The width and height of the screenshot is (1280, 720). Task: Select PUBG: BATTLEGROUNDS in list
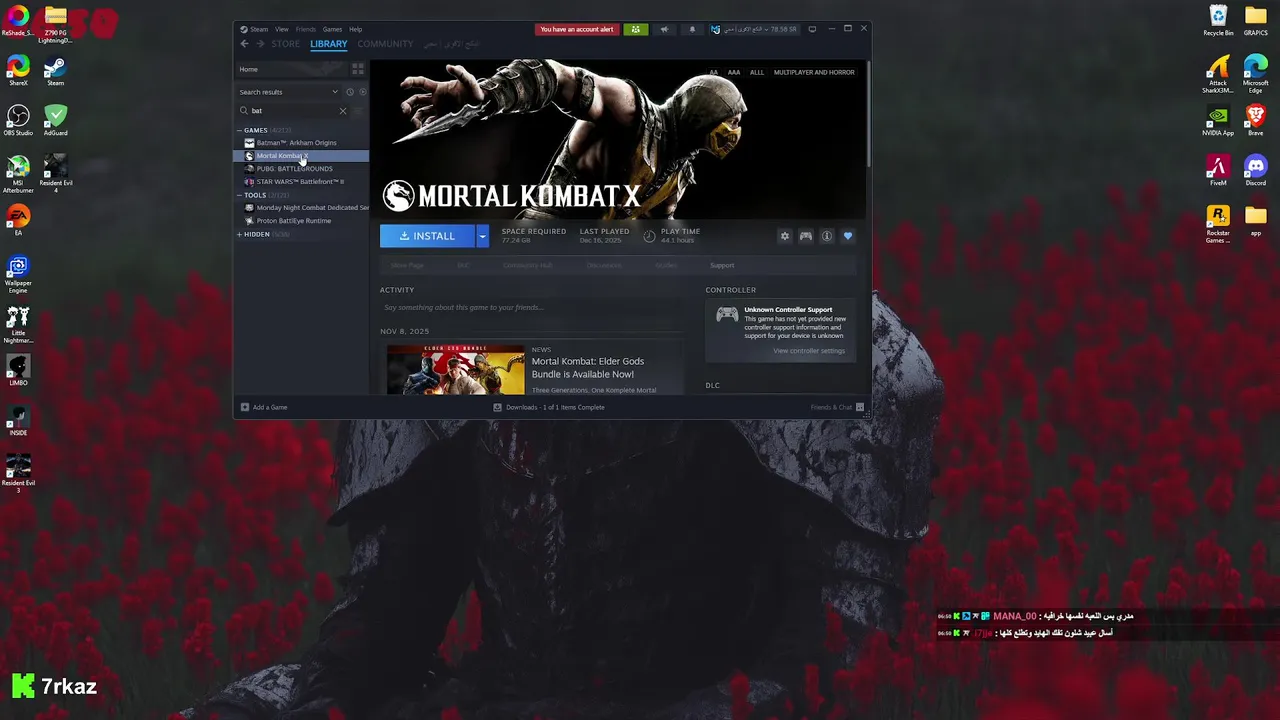tap(302, 169)
